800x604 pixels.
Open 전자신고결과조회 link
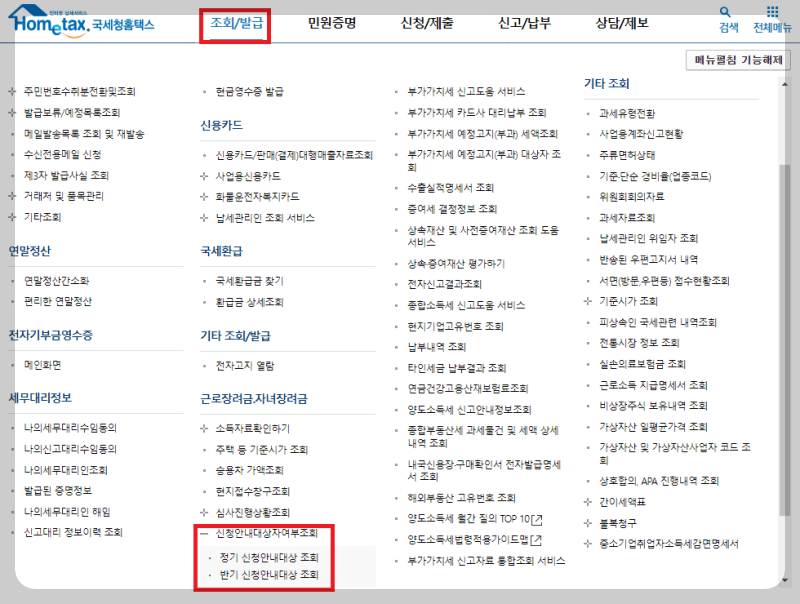coord(444,284)
